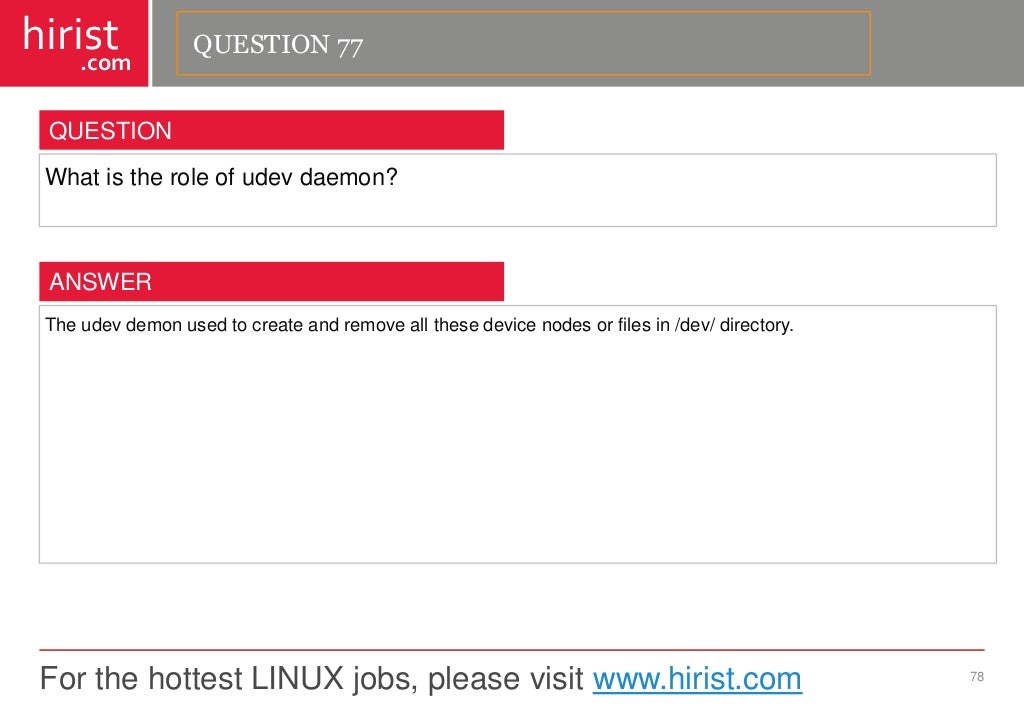Click the ".com" text in the logo
Screen dimensions: 1024x709
pyautogui.click(x=106, y=63)
